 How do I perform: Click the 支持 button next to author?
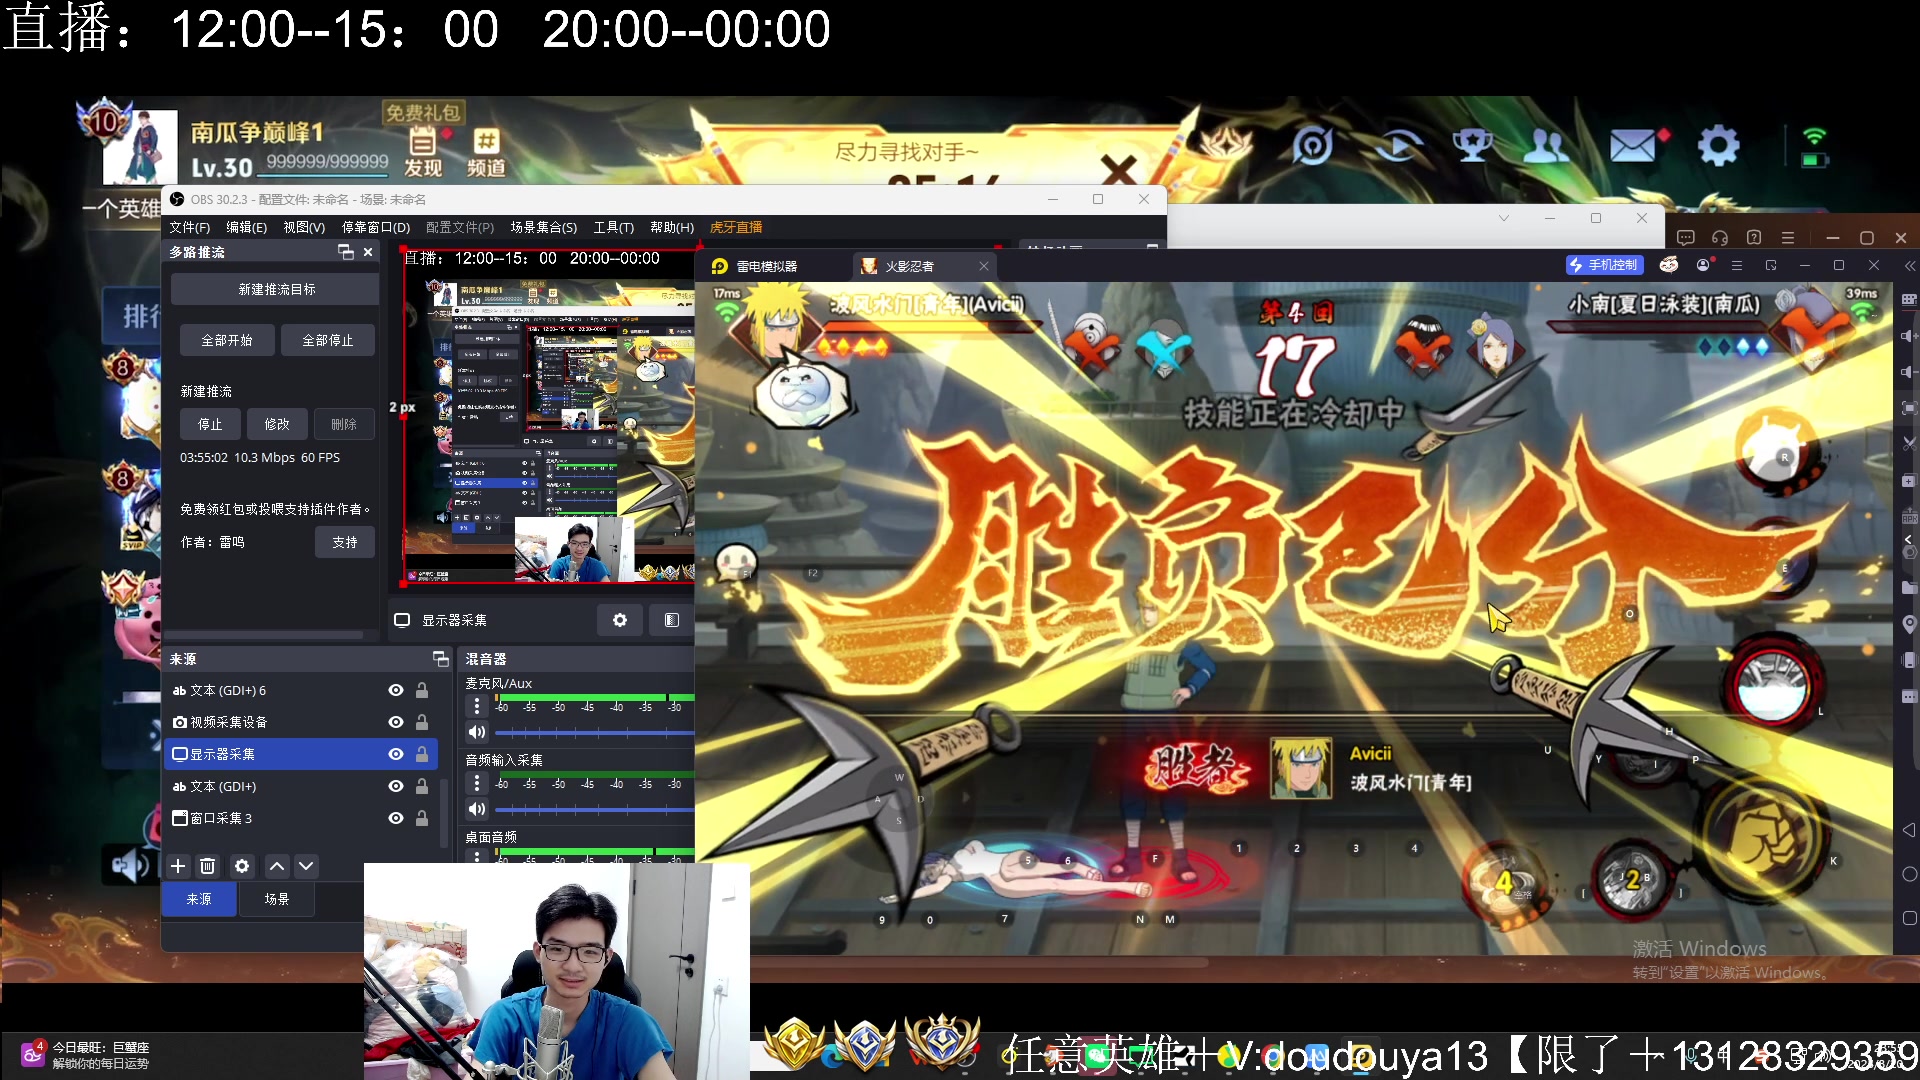pyautogui.click(x=345, y=542)
